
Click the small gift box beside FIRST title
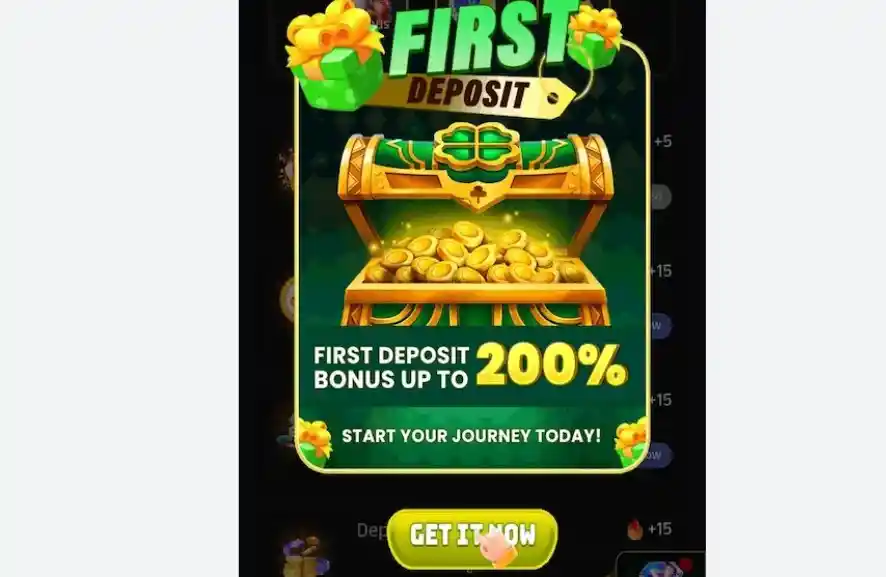point(594,36)
